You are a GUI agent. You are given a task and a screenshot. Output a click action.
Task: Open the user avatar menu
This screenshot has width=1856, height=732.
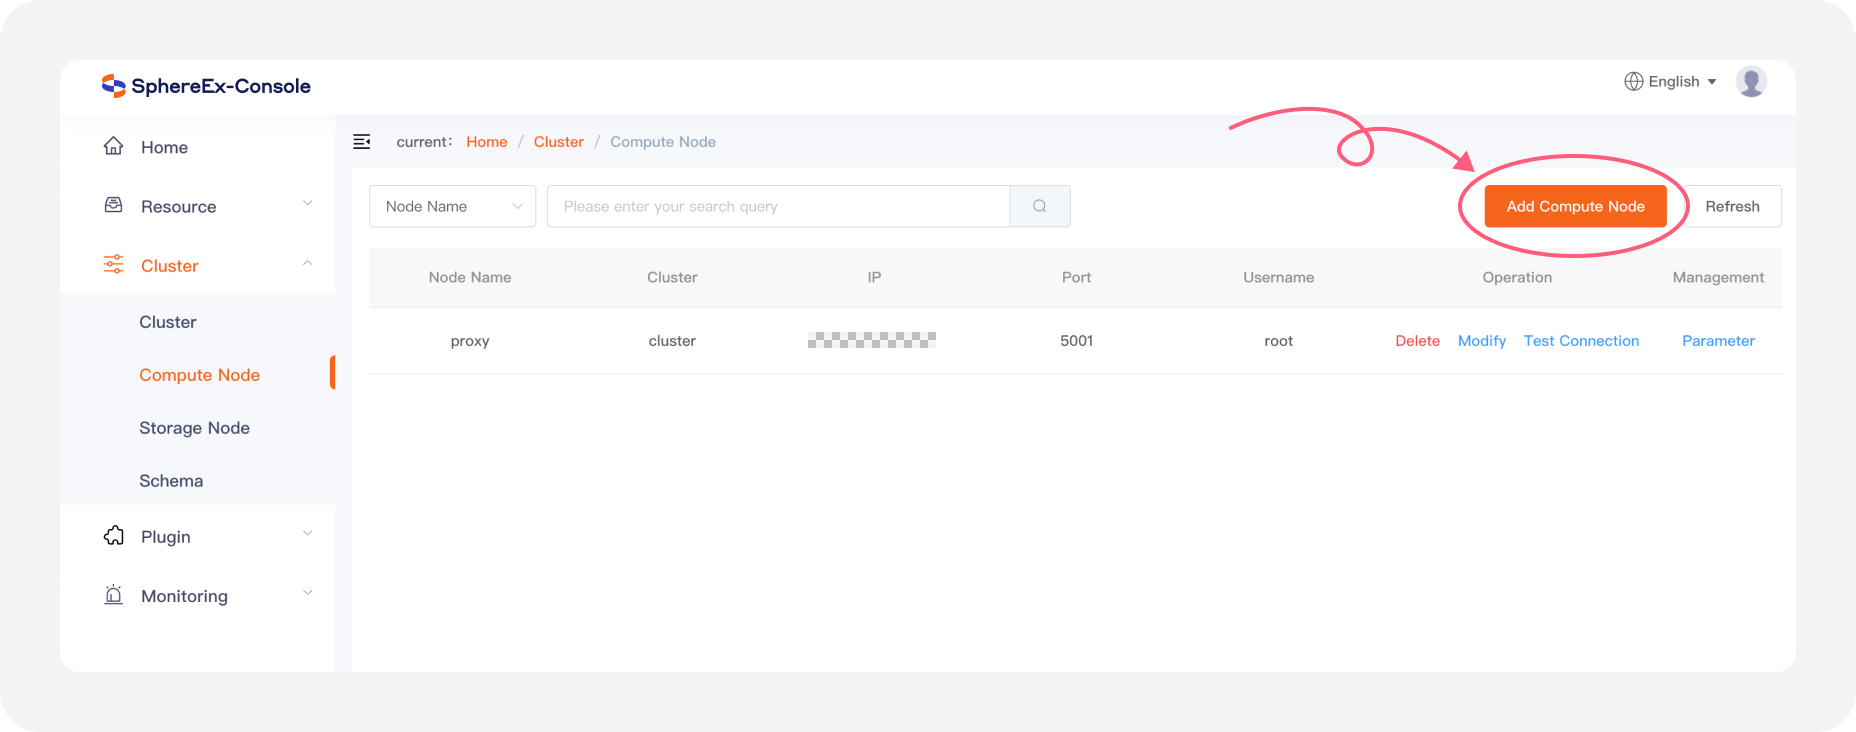tap(1750, 82)
